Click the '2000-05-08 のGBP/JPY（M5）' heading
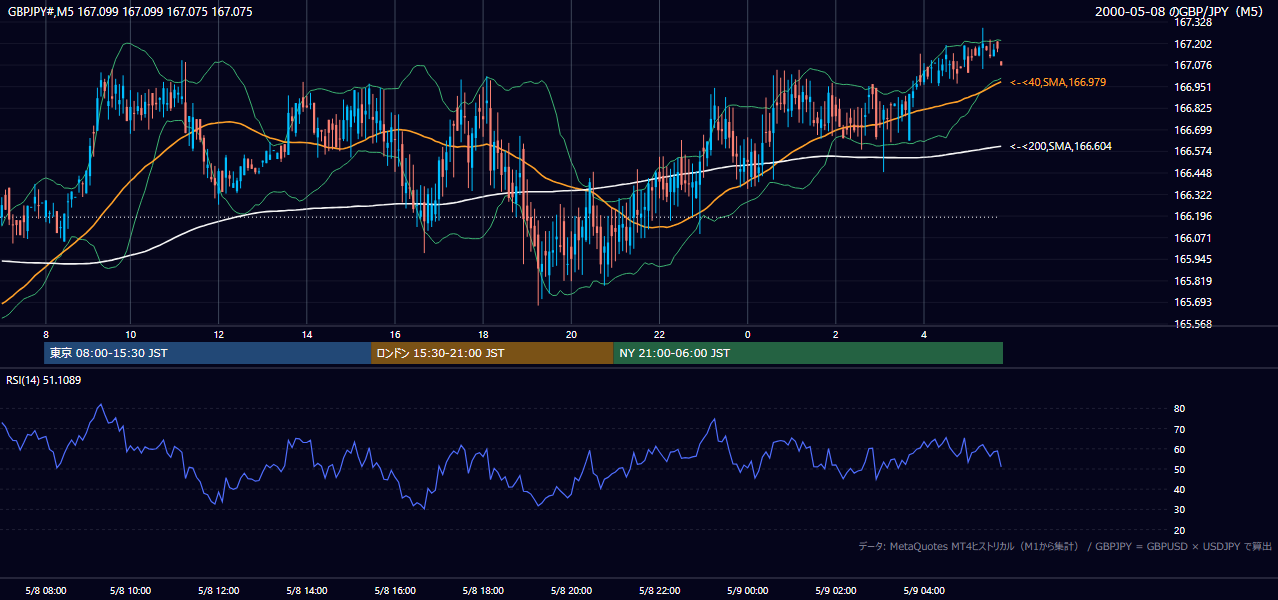This screenshot has height=600, width=1278. (x=1181, y=12)
